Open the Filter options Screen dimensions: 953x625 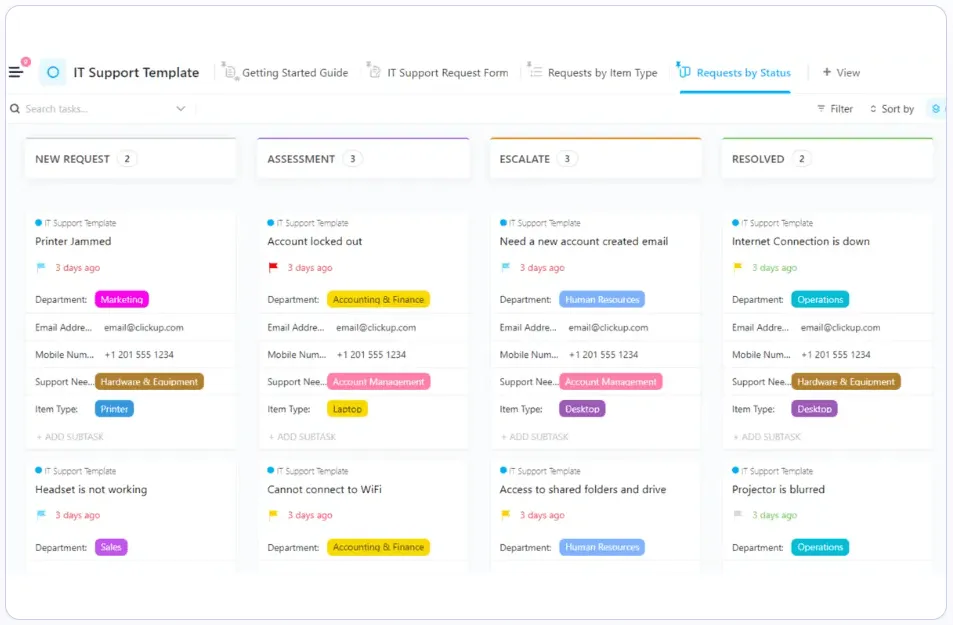click(835, 109)
